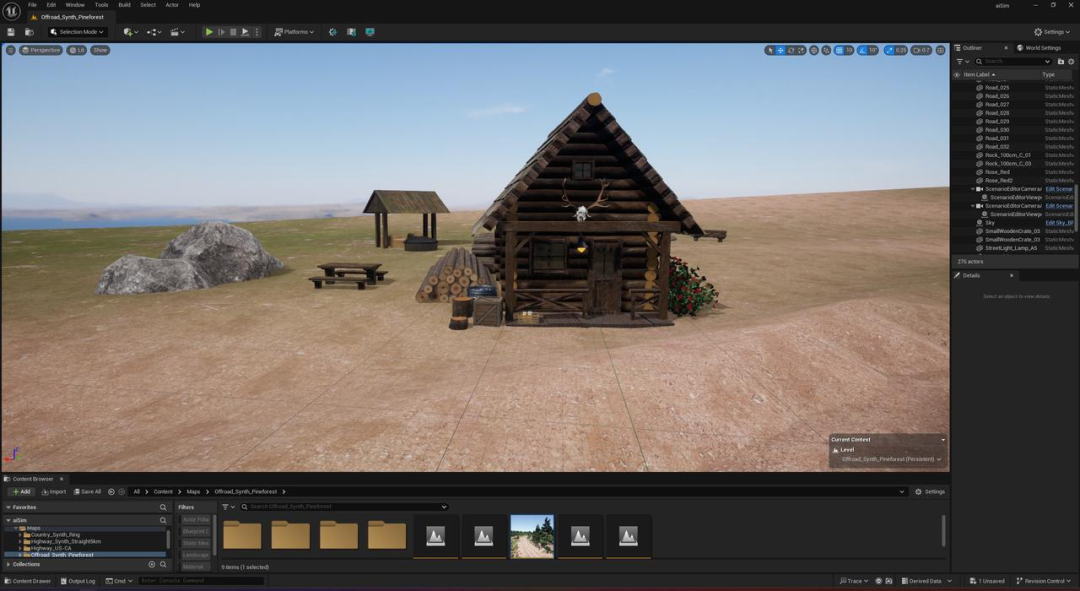Select the translate gizmo tool in viewport
Image resolution: width=1080 pixels, height=591 pixels.
(781, 50)
